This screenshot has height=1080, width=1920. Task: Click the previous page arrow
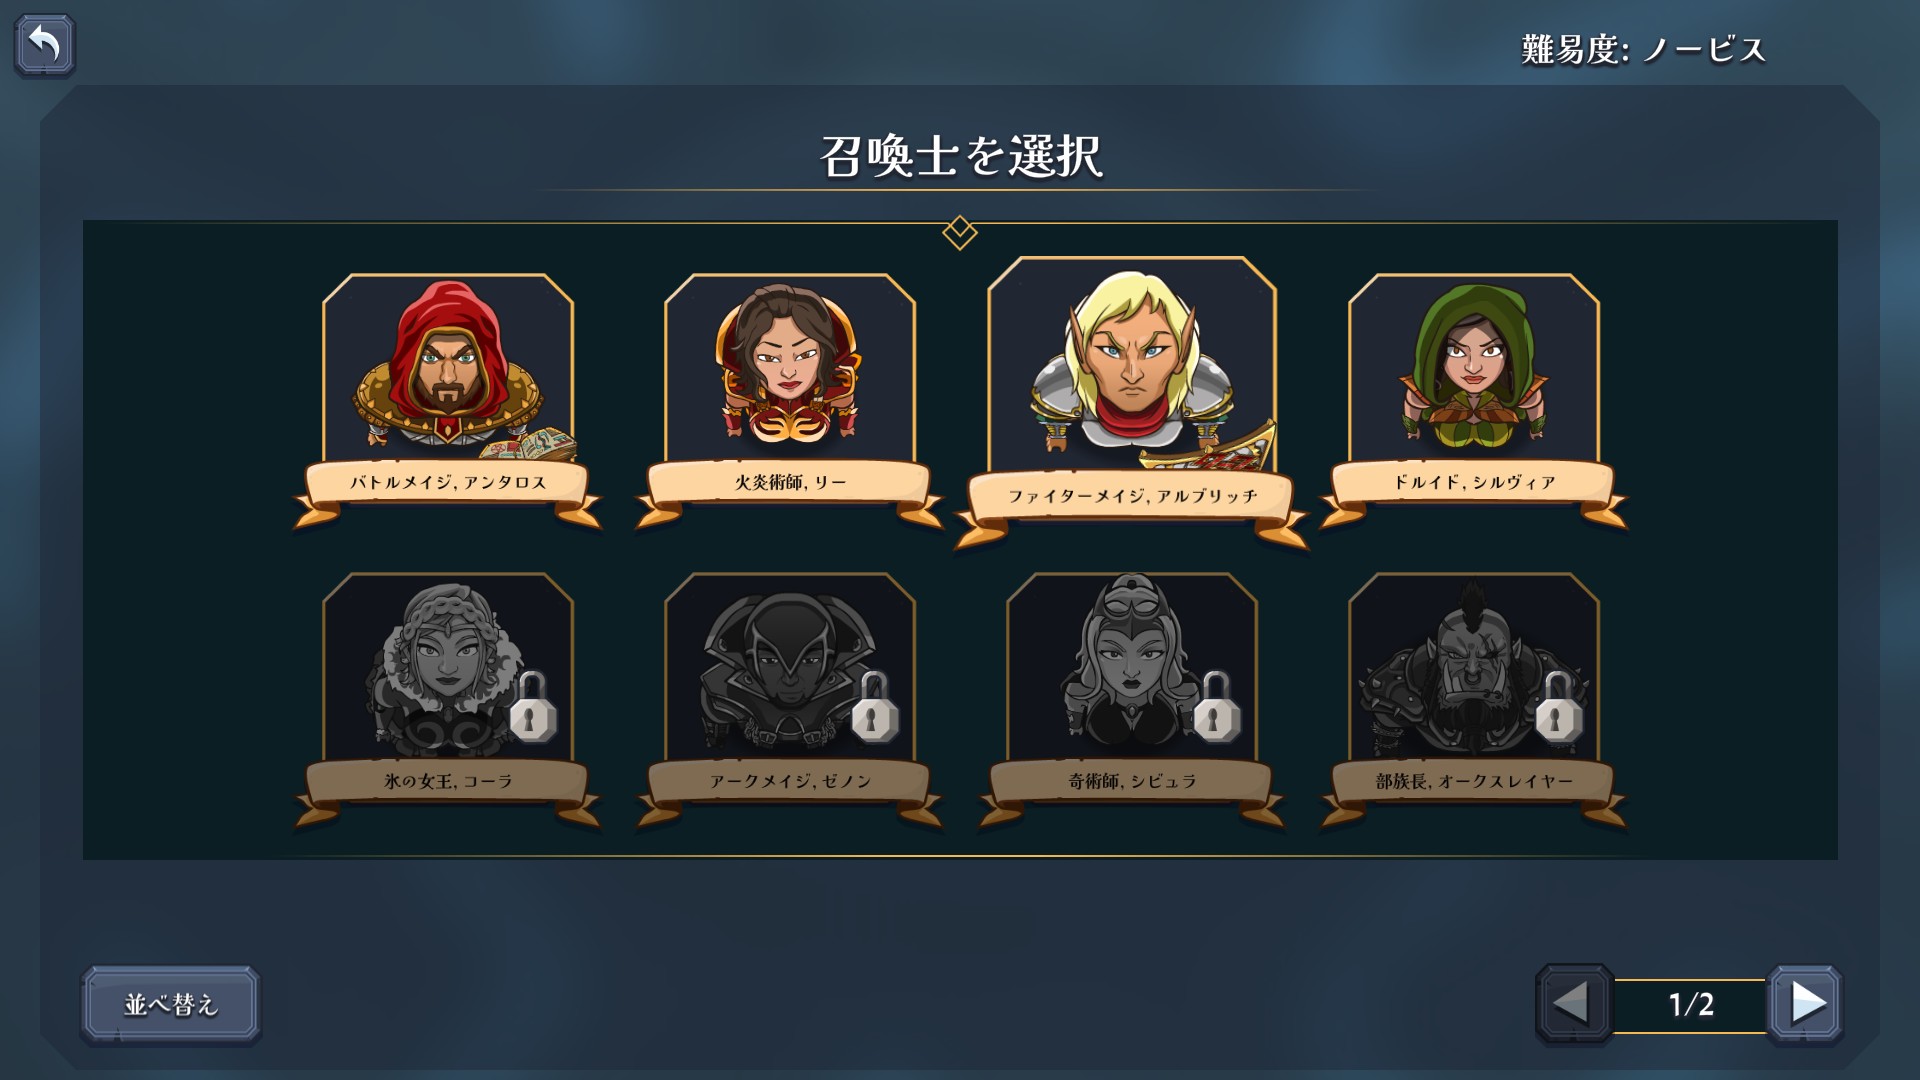tap(1574, 1003)
